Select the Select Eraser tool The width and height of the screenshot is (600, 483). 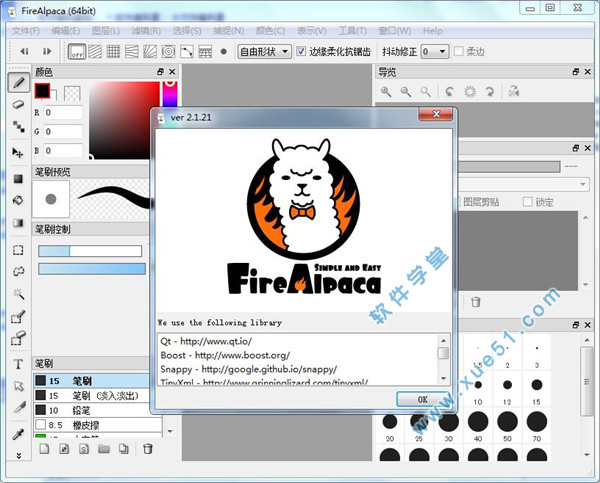[x=18, y=338]
